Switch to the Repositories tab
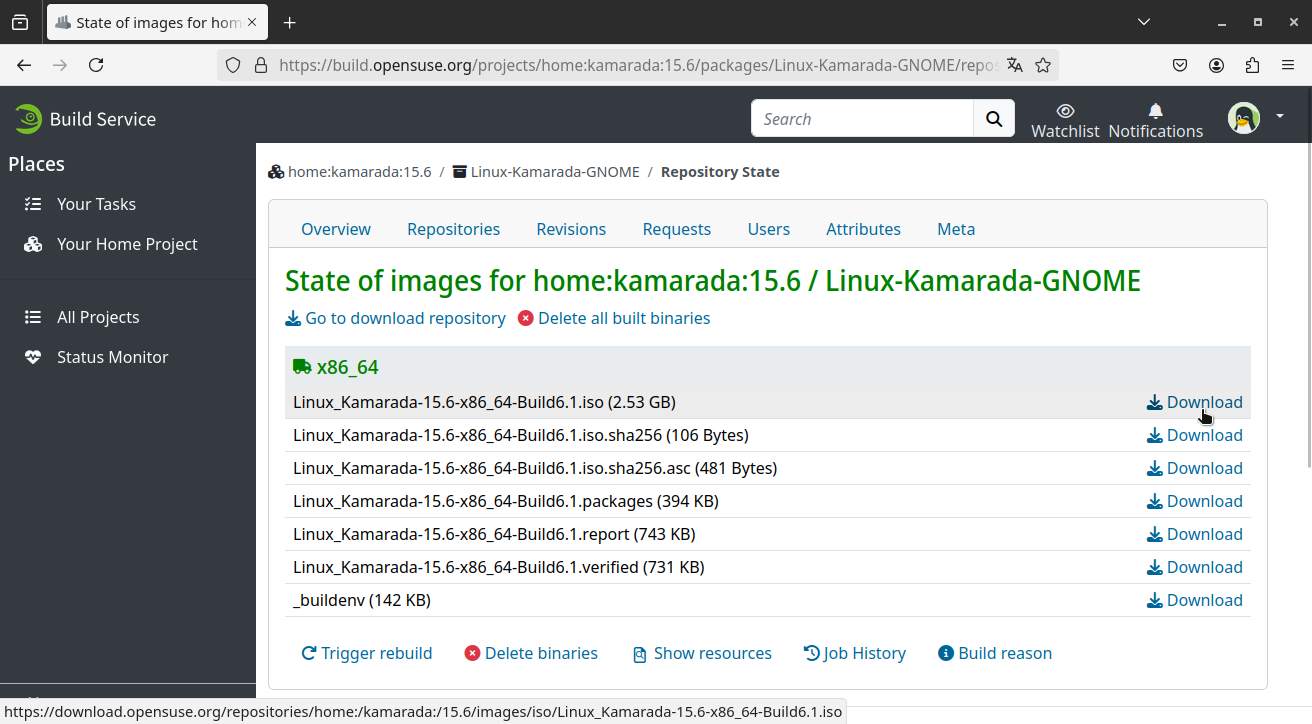The image size is (1312, 724). coord(453,229)
